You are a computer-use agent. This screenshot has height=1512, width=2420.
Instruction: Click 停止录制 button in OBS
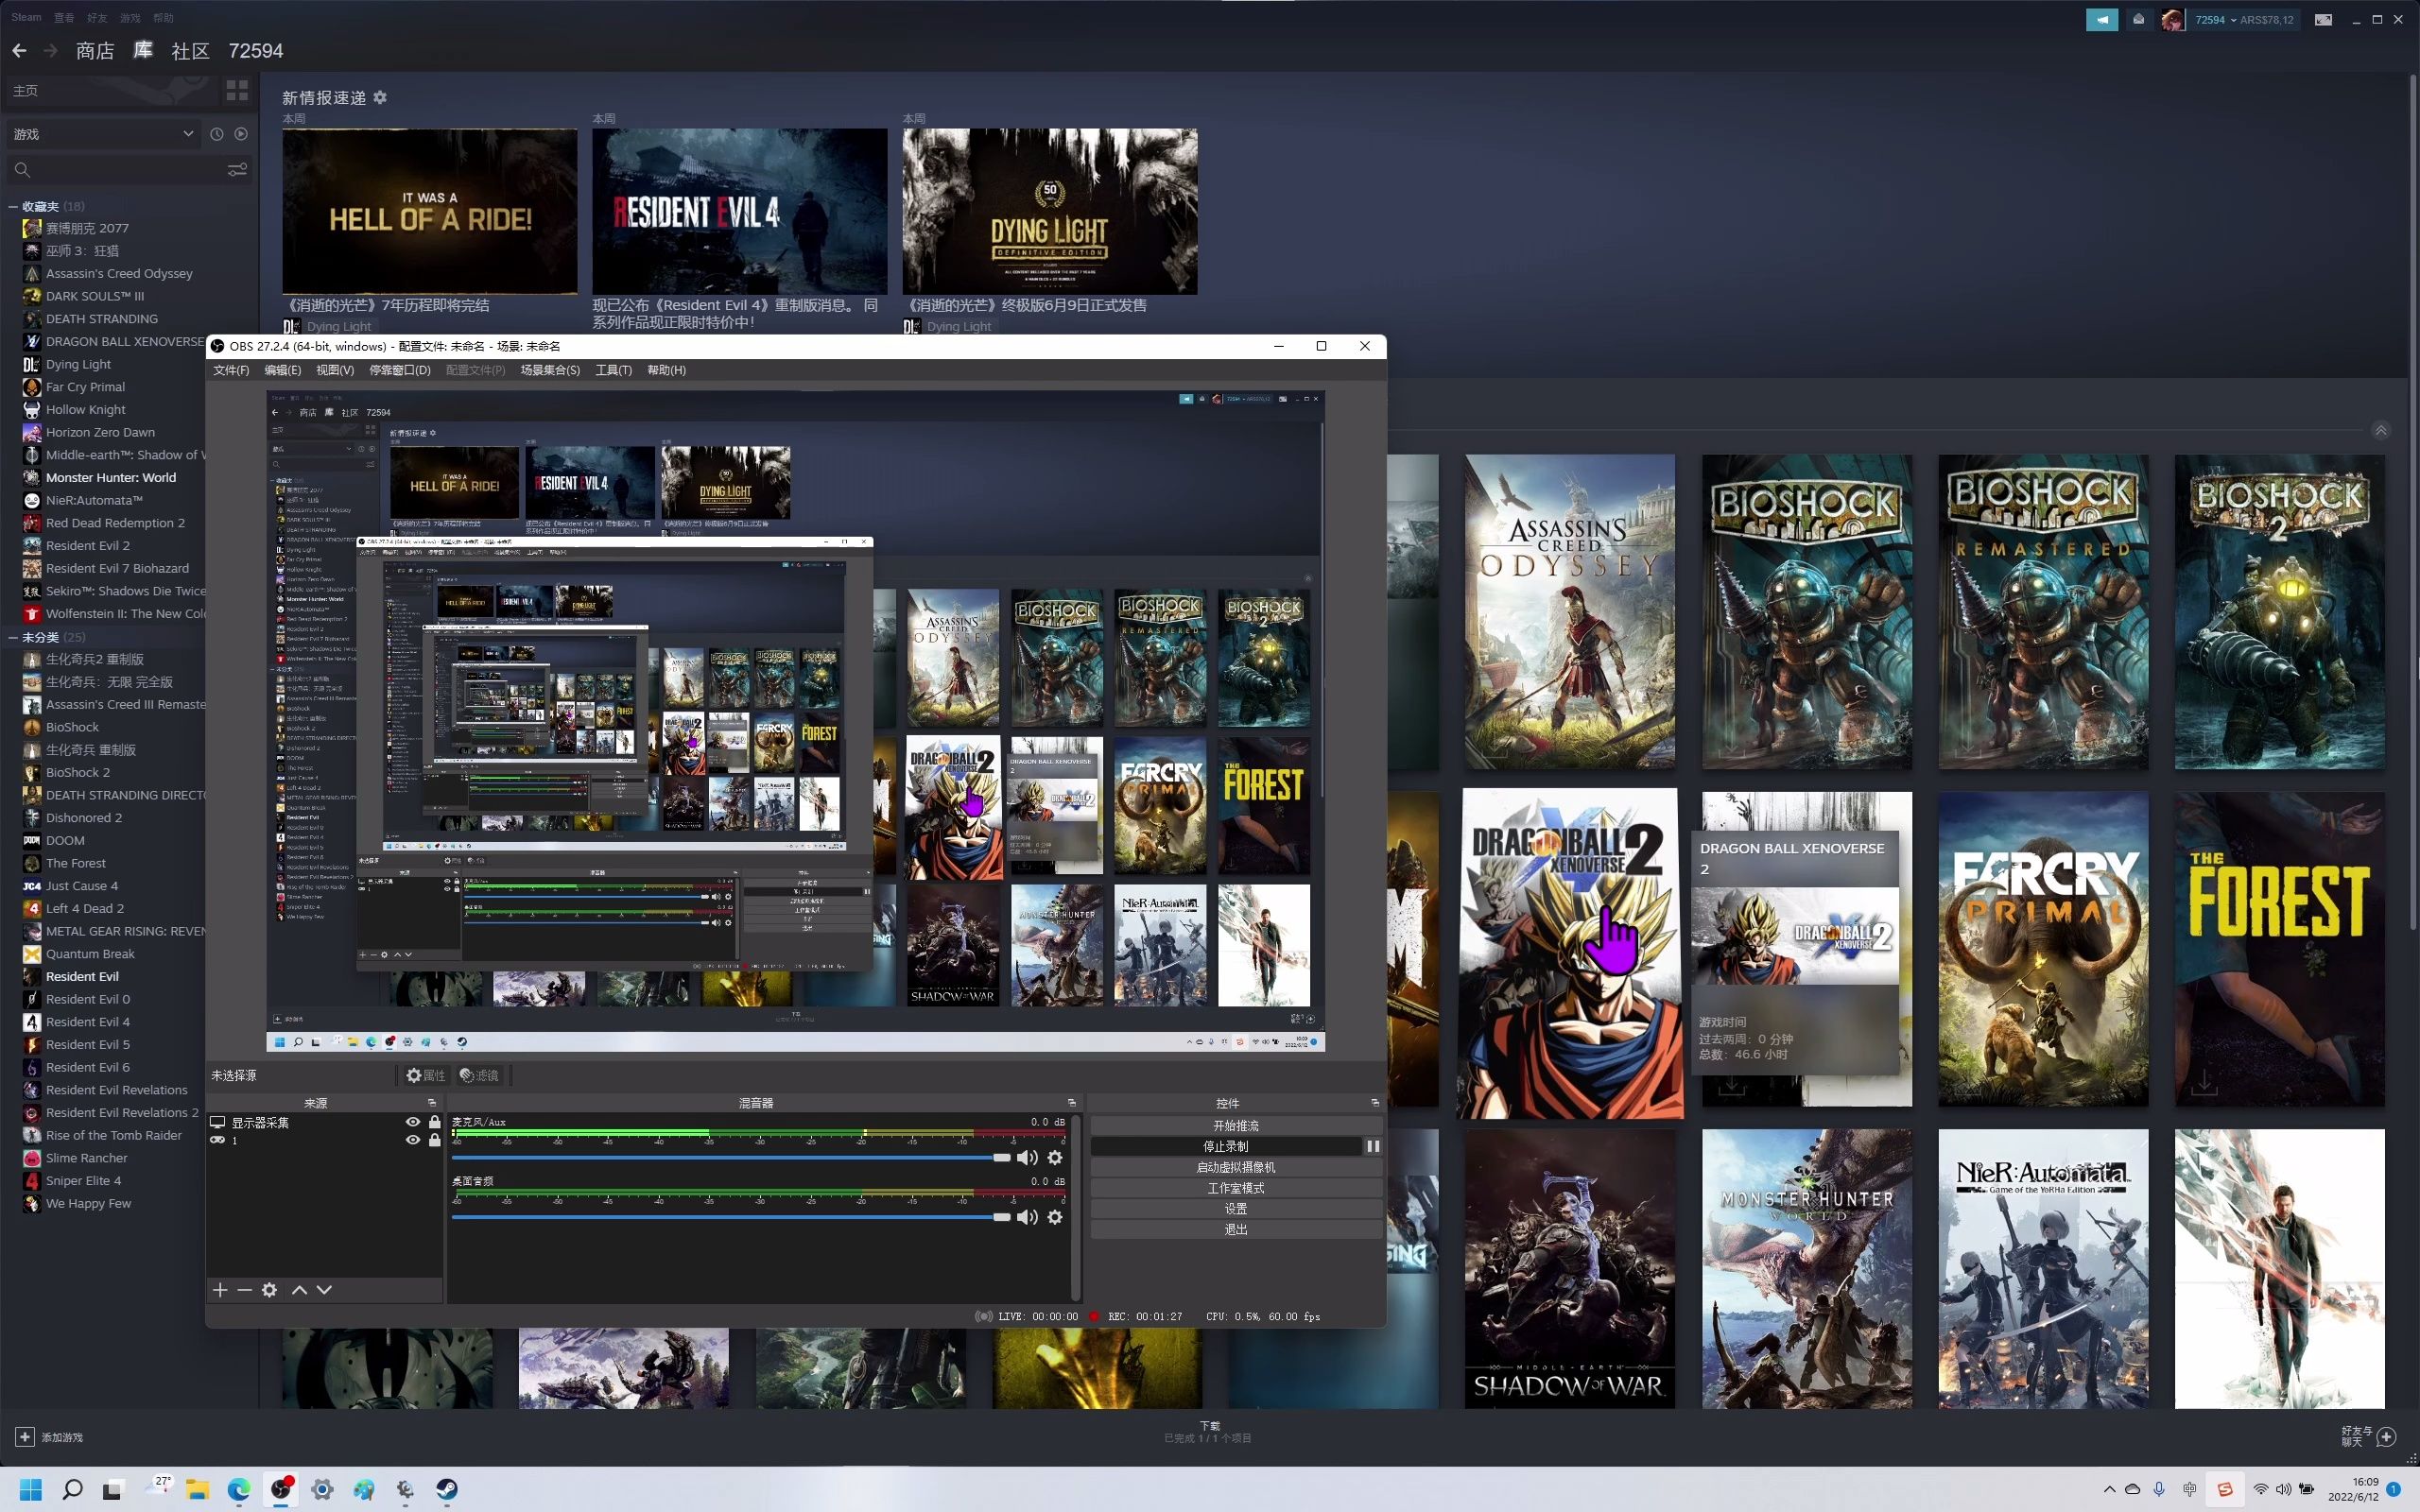point(1226,1147)
